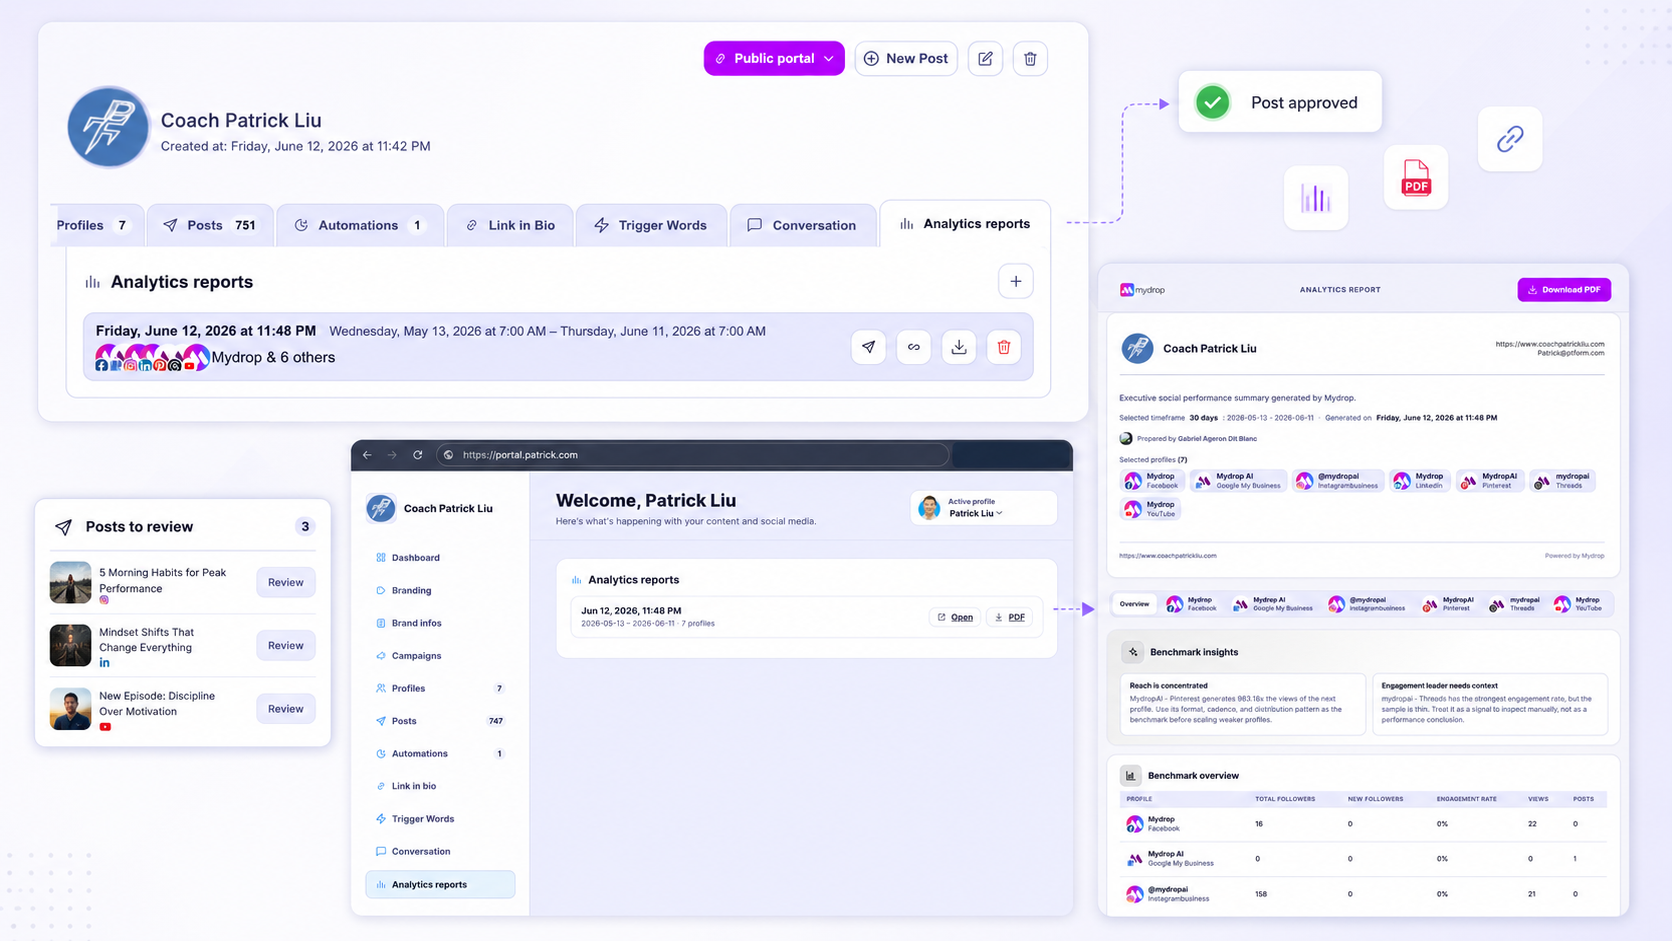The height and width of the screenshot is (941, 1672).
Task: Open the Public portal dropdown
Action: (774, 58)
